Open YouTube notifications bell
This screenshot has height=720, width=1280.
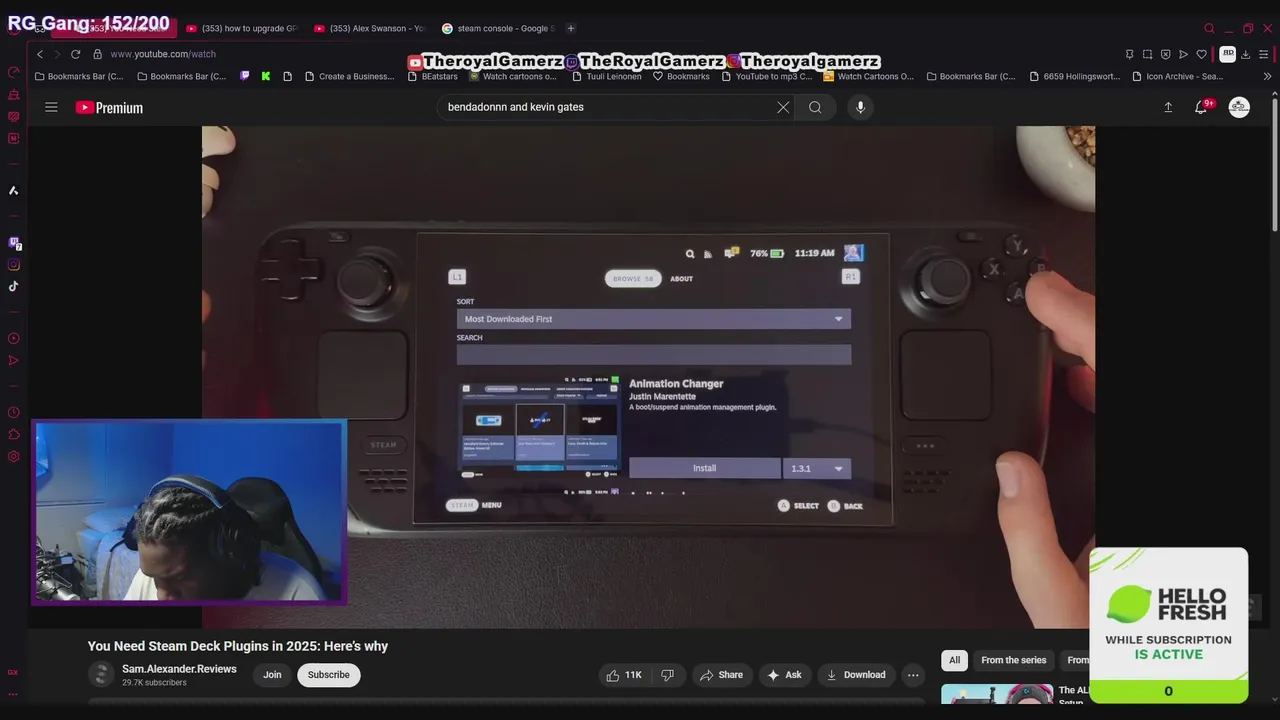(x=1201, y=107)
